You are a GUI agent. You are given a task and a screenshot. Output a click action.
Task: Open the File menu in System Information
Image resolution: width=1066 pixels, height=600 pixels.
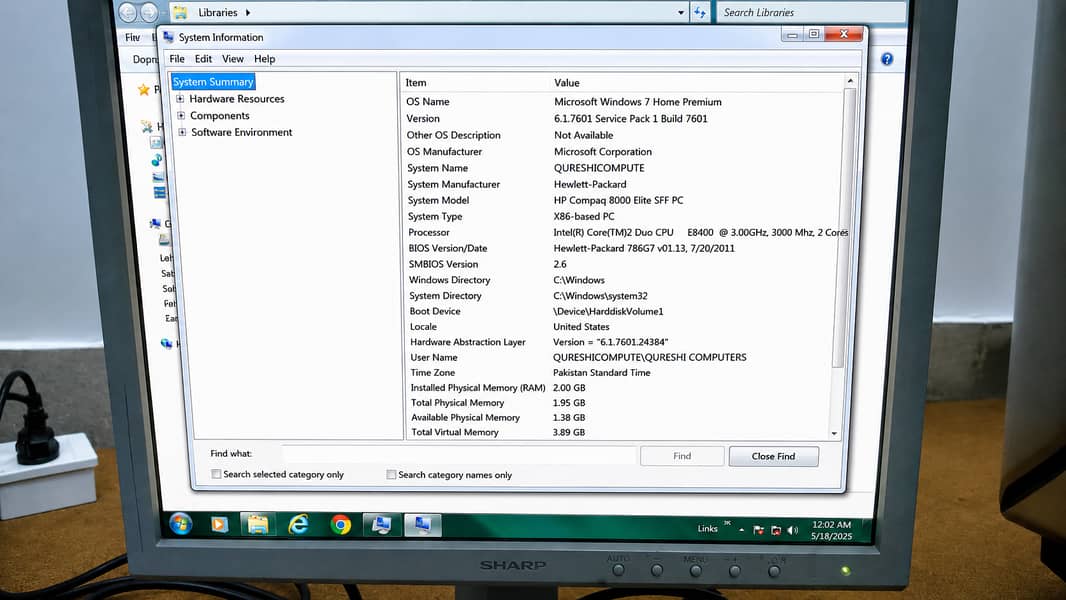point(177,59)
